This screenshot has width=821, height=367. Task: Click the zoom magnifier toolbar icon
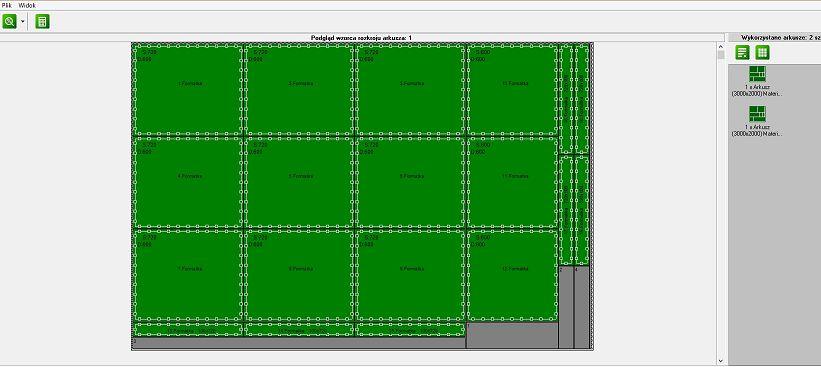pos(9,21)
